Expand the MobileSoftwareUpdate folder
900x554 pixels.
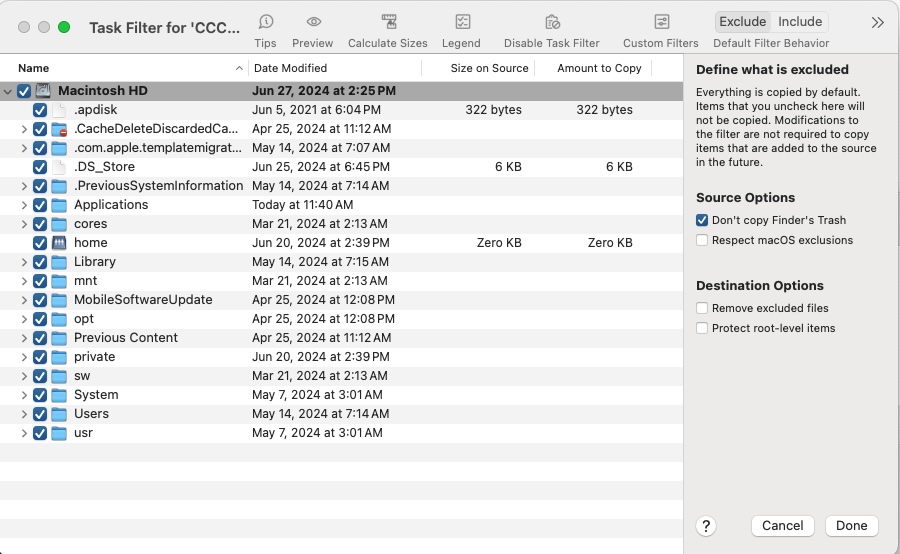click(x=24, y=300)
